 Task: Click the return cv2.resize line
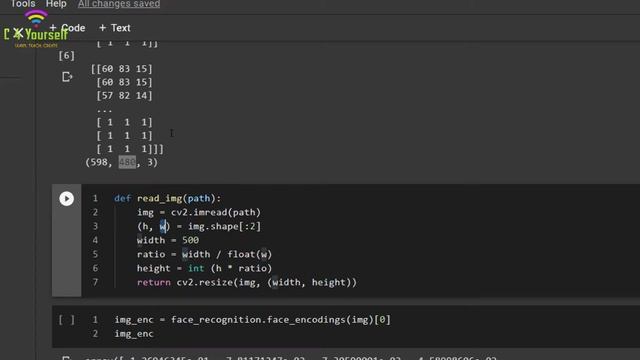247,282
